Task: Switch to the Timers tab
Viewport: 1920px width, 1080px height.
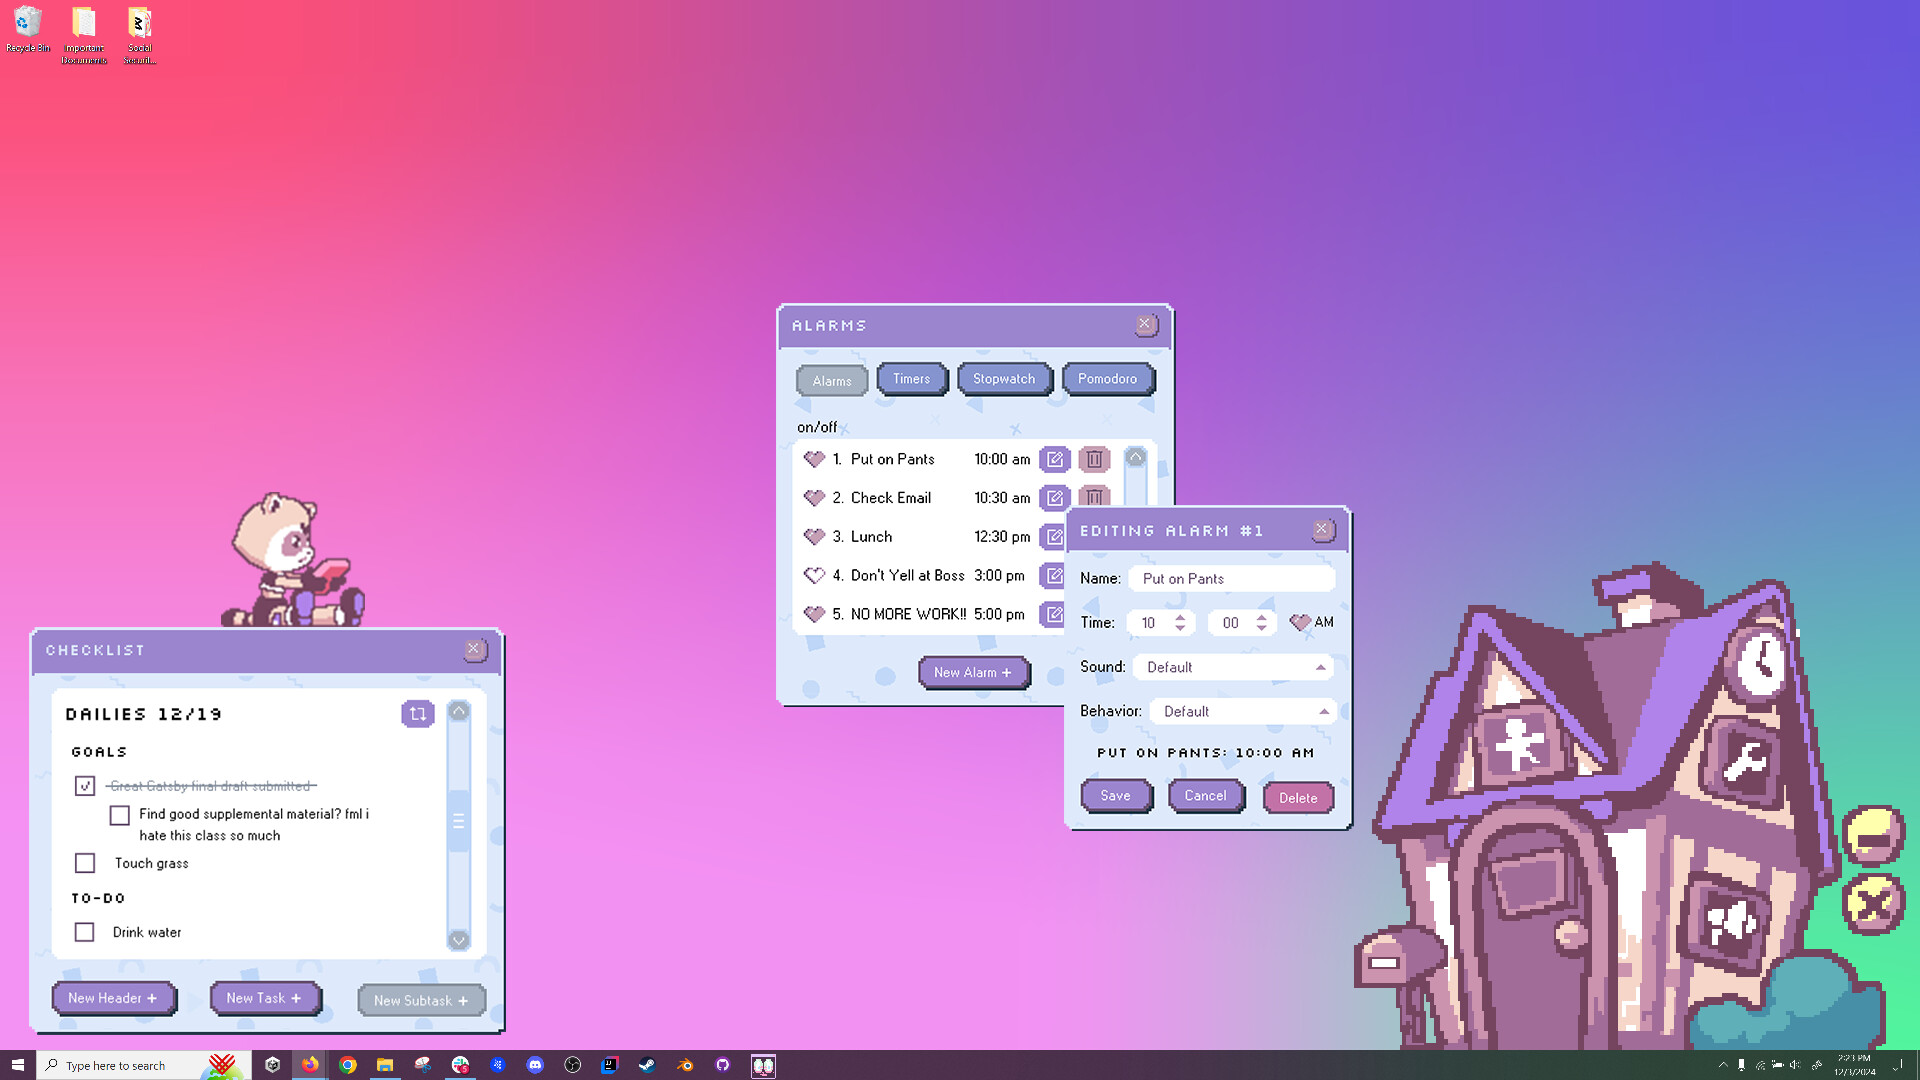Action: pyautogui.click(x=911, y=379)
